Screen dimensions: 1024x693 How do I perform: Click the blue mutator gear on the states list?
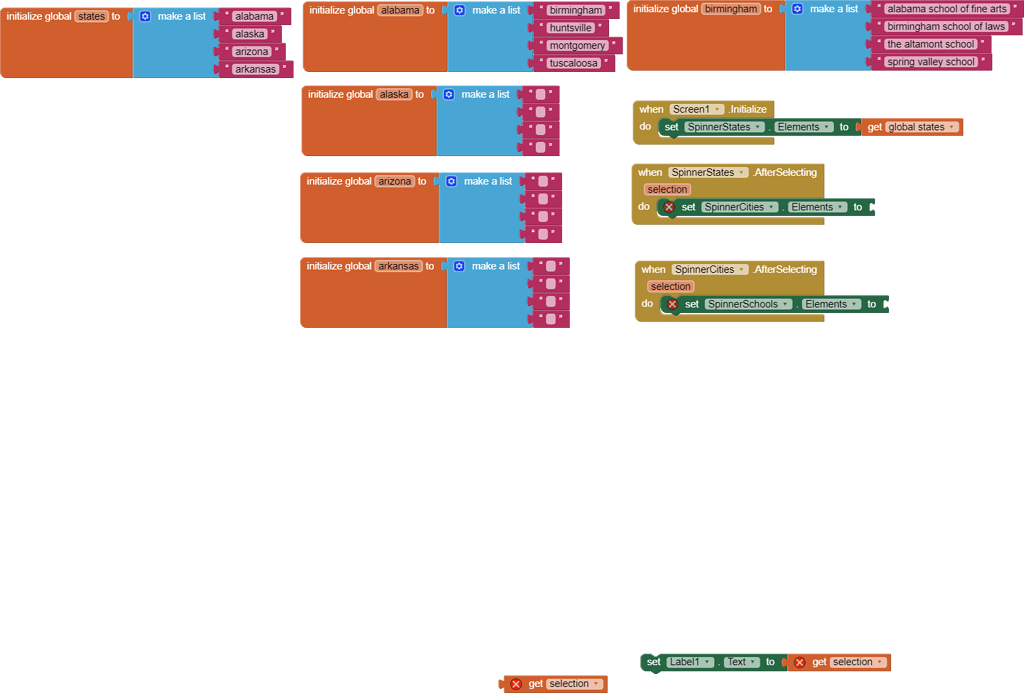pyautogui.click(x=145, y=16)
